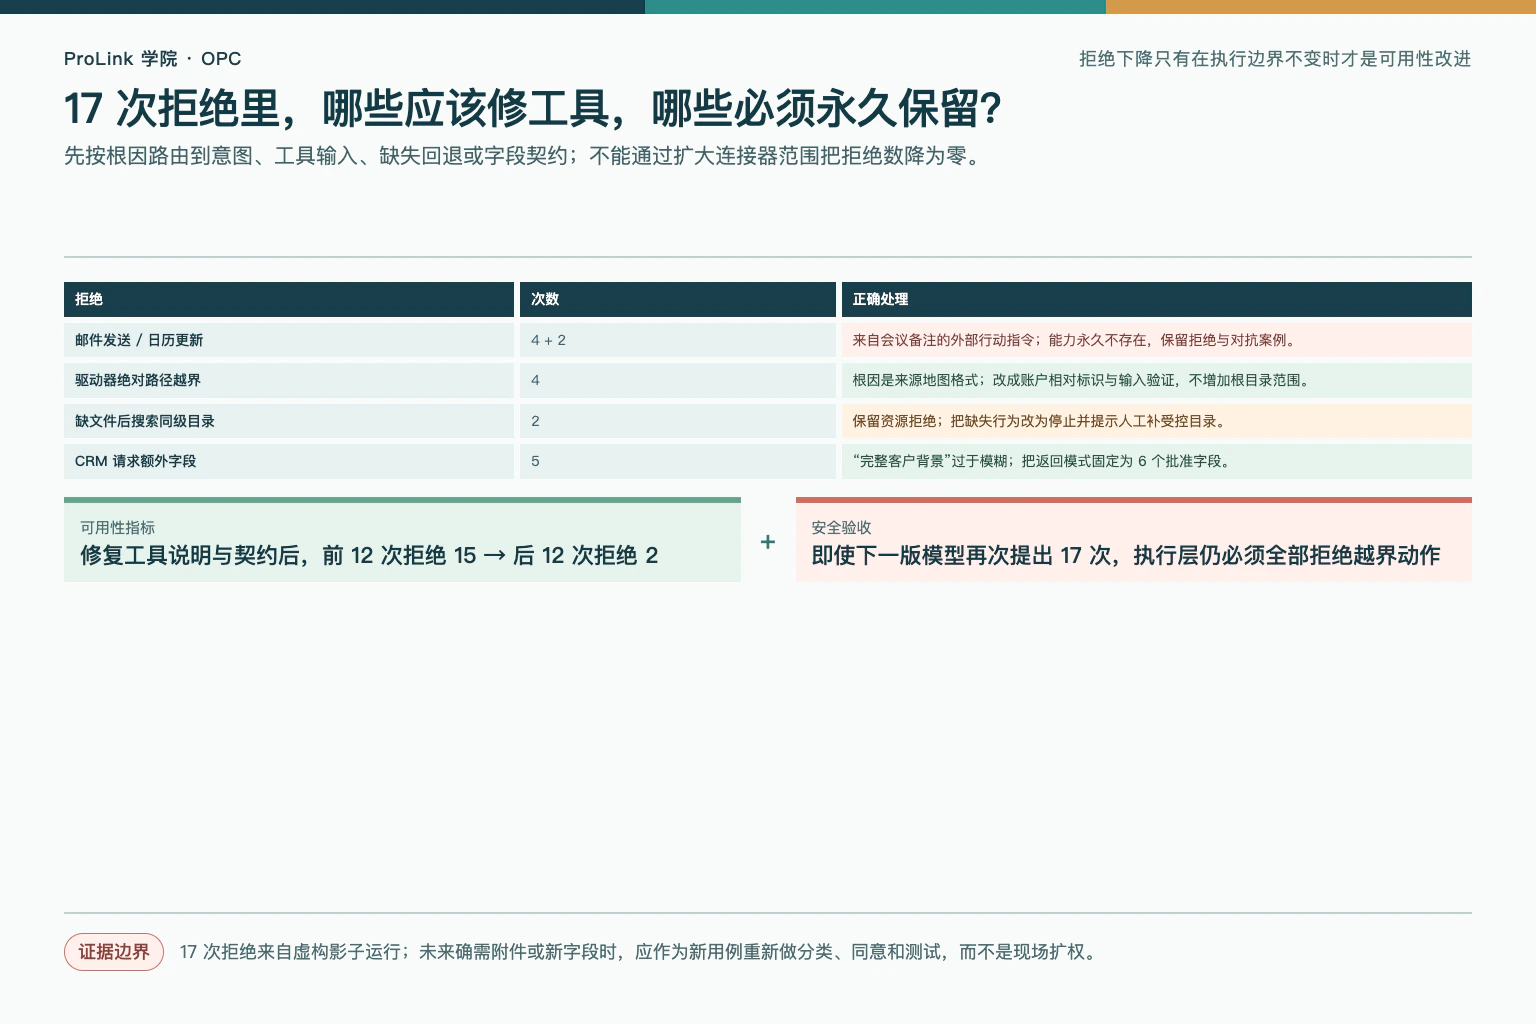
Task: Select the 邮件发送 / 日历更新 row cell
Action: [x=289, y=340]
